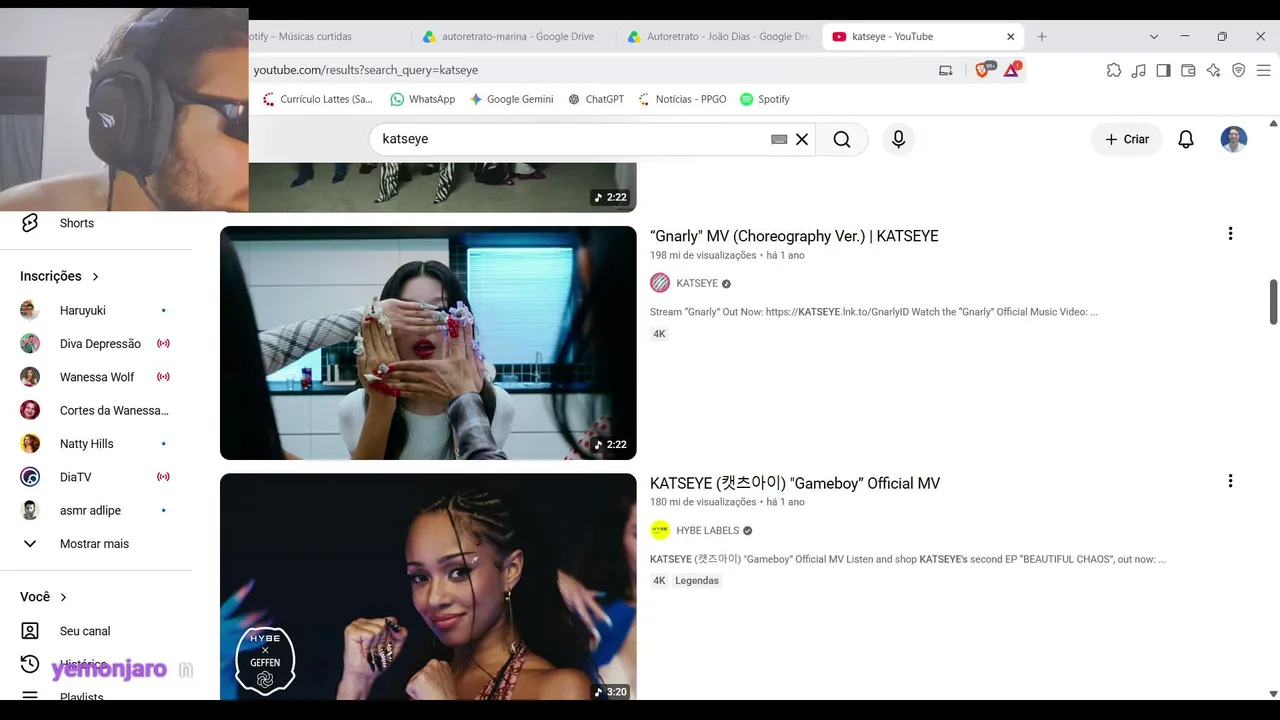This screenshot has width=1280, height=720.
Task: Play the Gnarly choreography video thumbnail
Action: pyautogui.click(x=428, y=343)
